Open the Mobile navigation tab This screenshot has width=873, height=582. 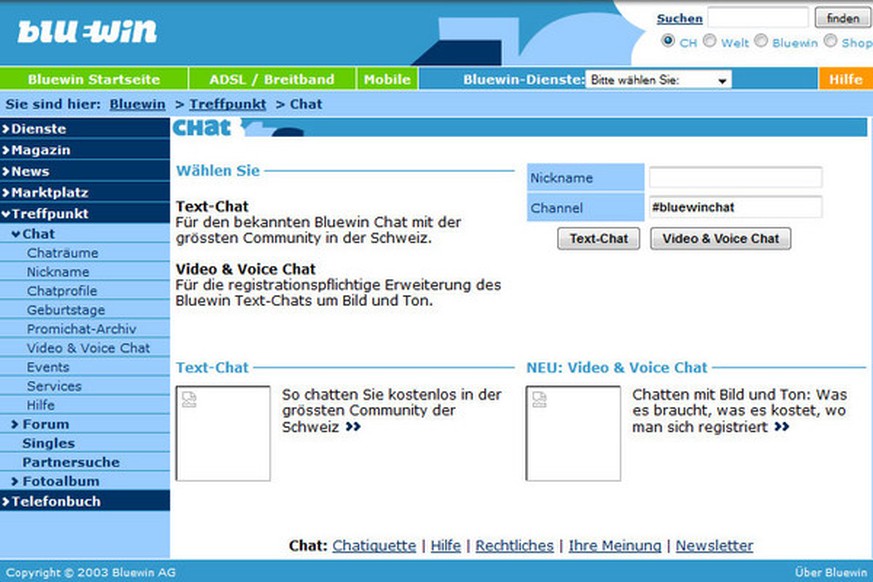(387, 80)
